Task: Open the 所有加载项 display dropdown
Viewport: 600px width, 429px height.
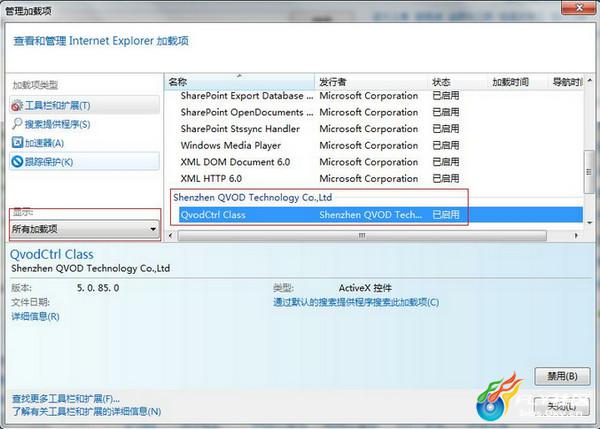Action: (x=85, y=229)
